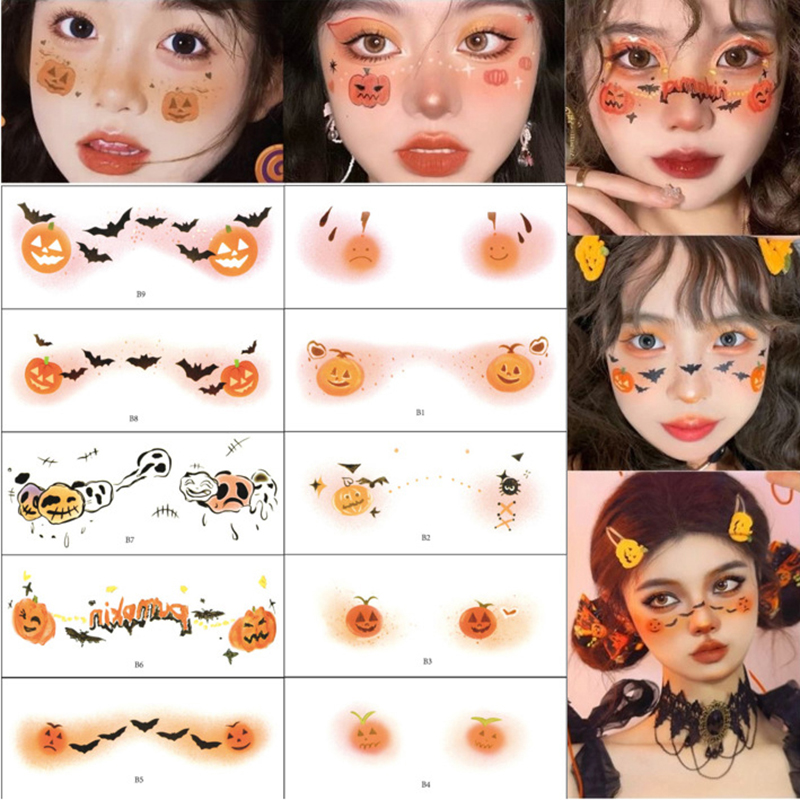The width and height of the screenshot is (800, 800).
Task: Select the B4 sprout pumpkins sticker design
Action: pyautogui.click(x=425, y=738)
